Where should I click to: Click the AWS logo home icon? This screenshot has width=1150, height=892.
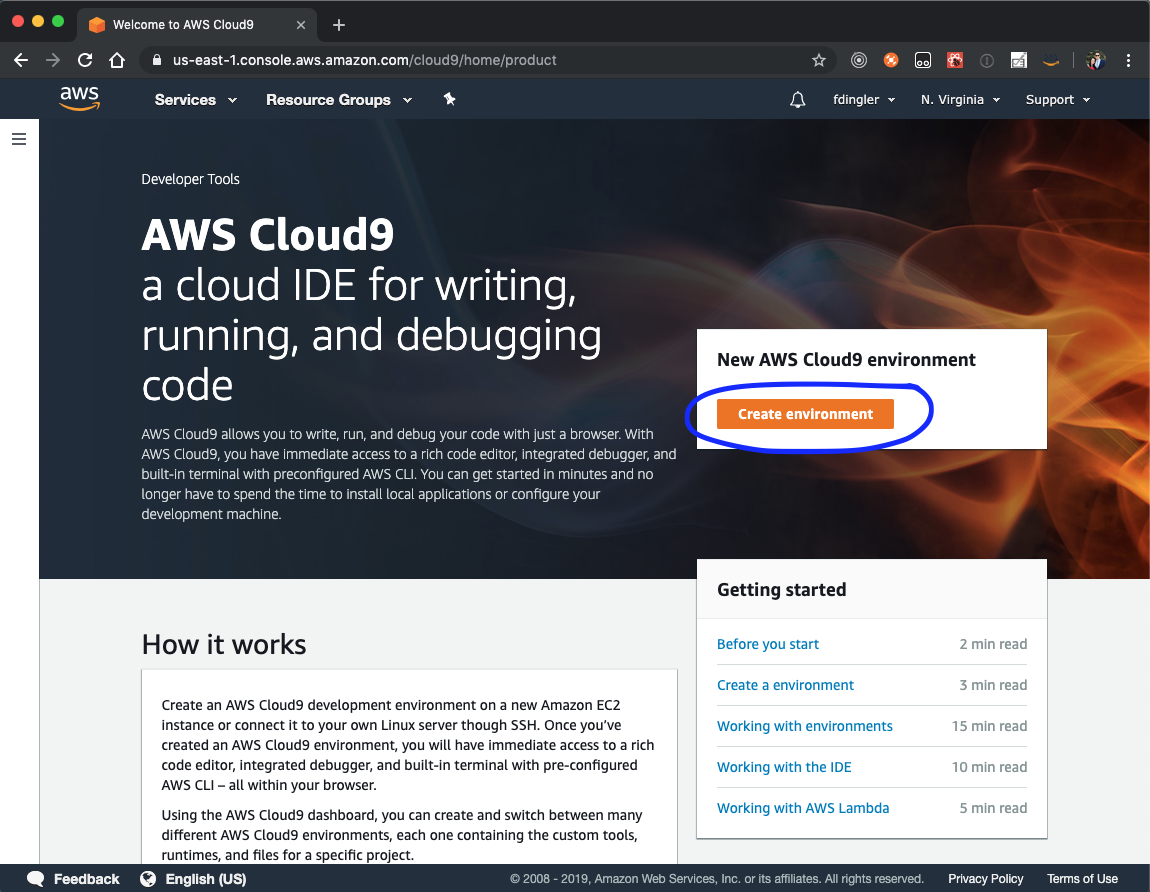79,98
